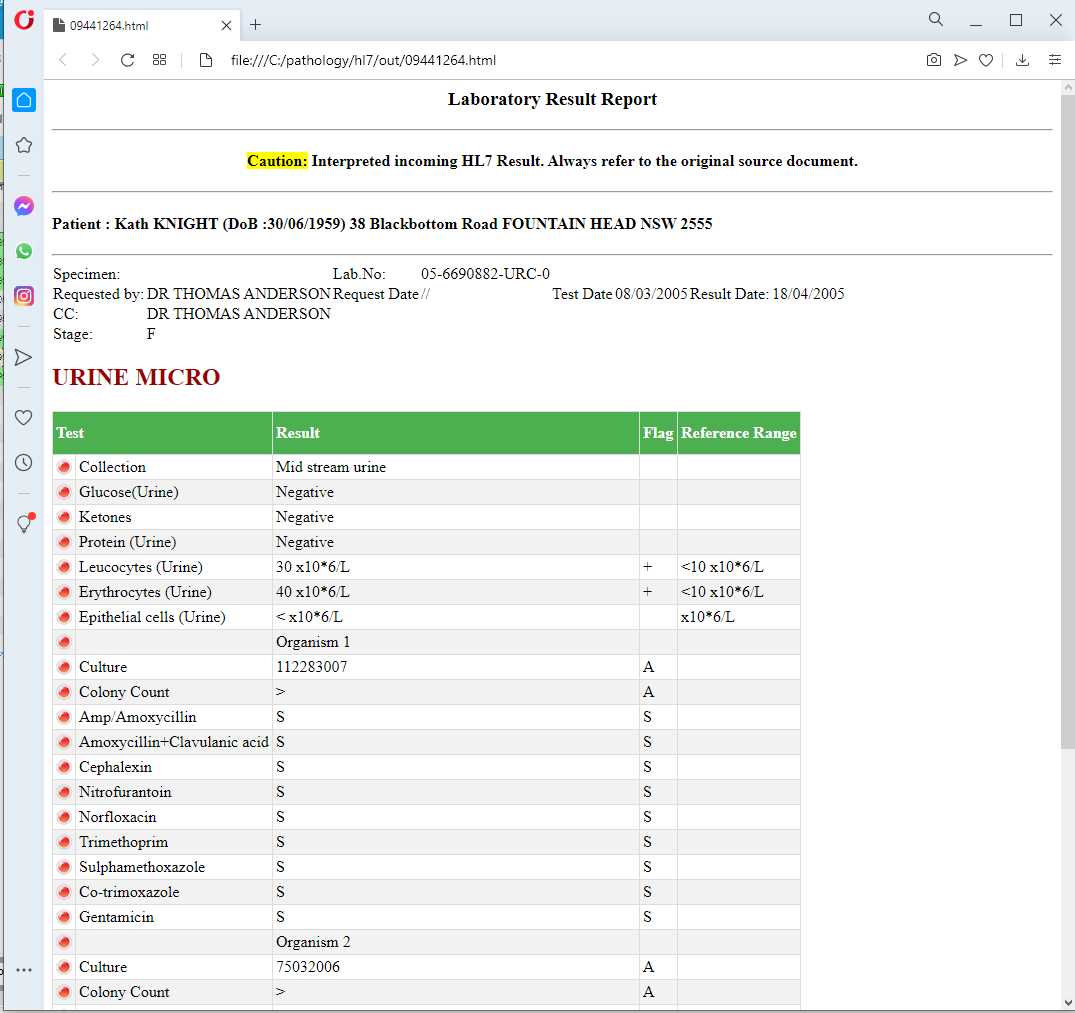Click the vertical scrollbar thumb
Screen dimensions: 1075x1013
point(1067,422)
